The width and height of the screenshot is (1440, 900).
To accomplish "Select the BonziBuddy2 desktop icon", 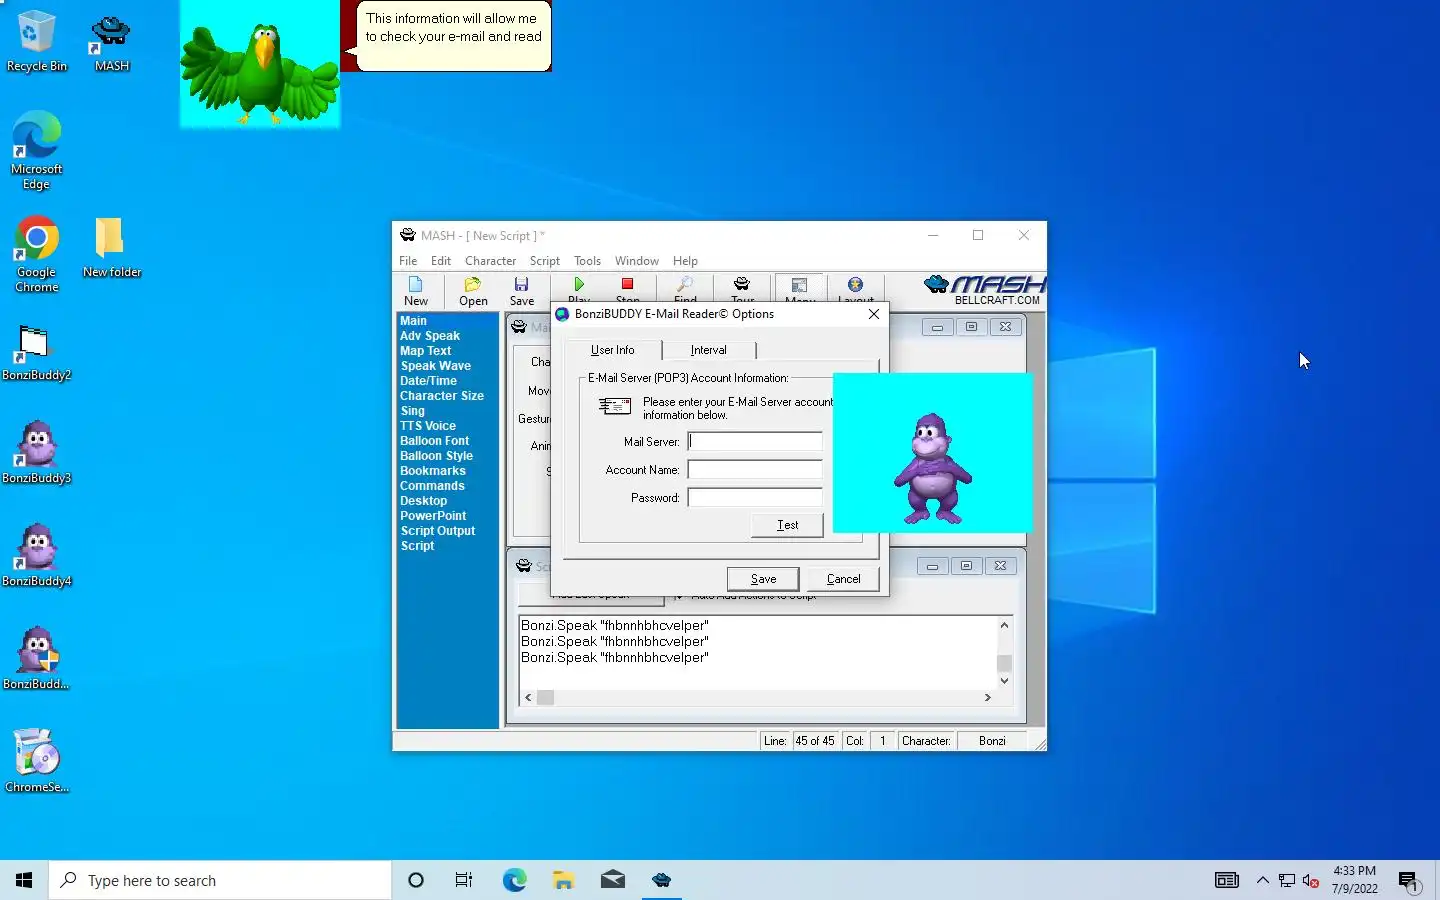I will 37,352.
